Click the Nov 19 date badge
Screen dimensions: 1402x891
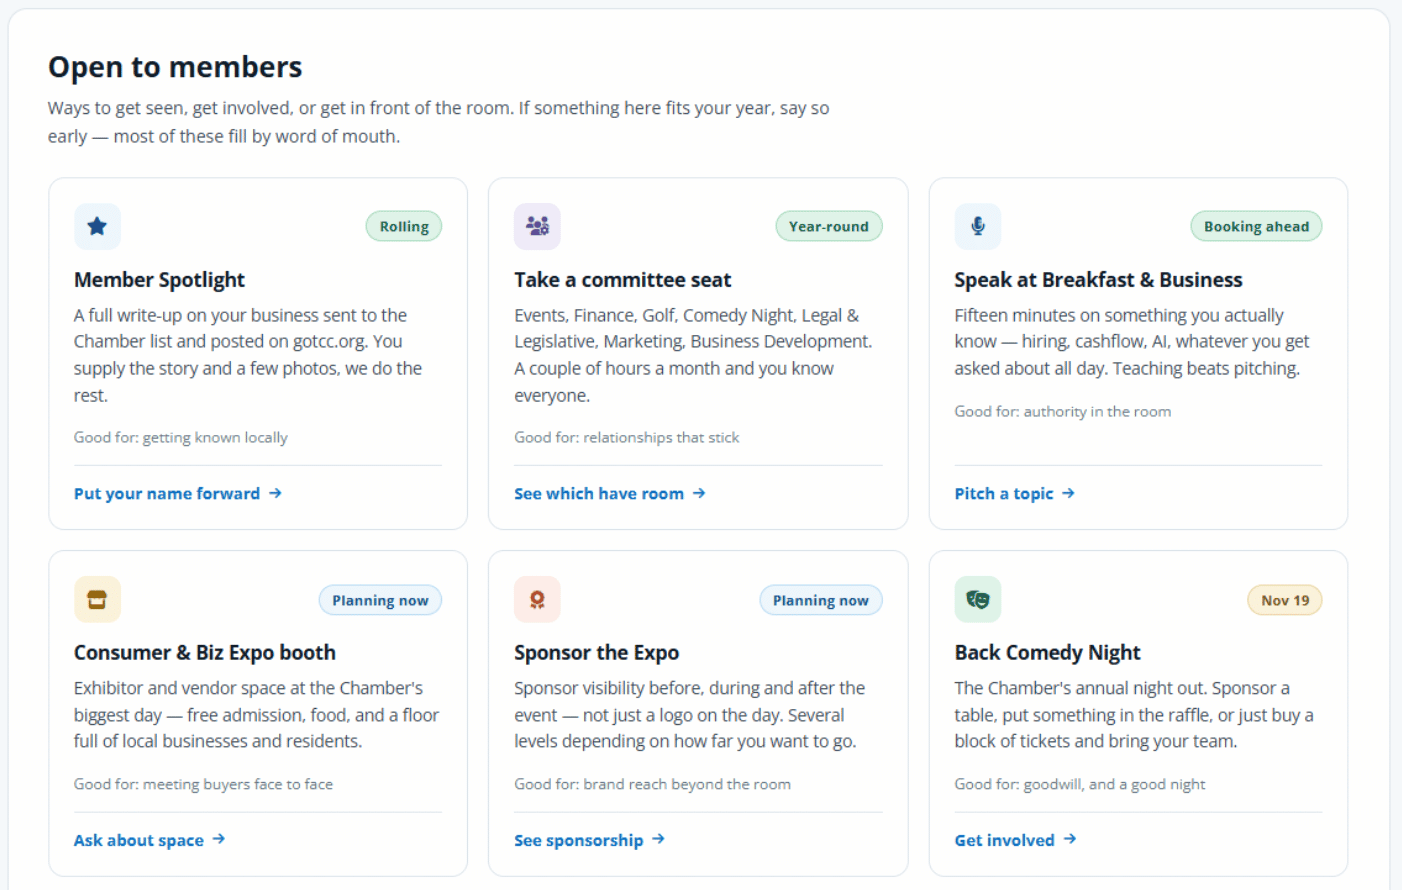(x=1285, y=600)
